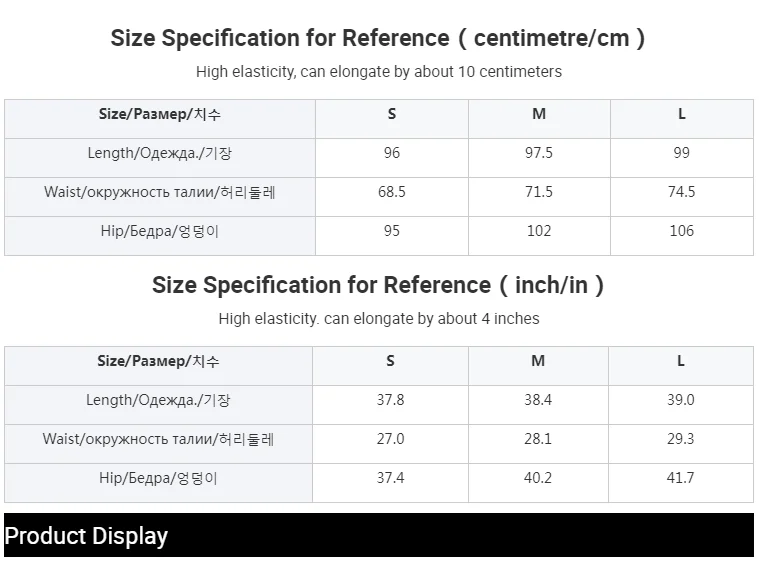Click the 41.7 hip value in inches

pos(681,478)
